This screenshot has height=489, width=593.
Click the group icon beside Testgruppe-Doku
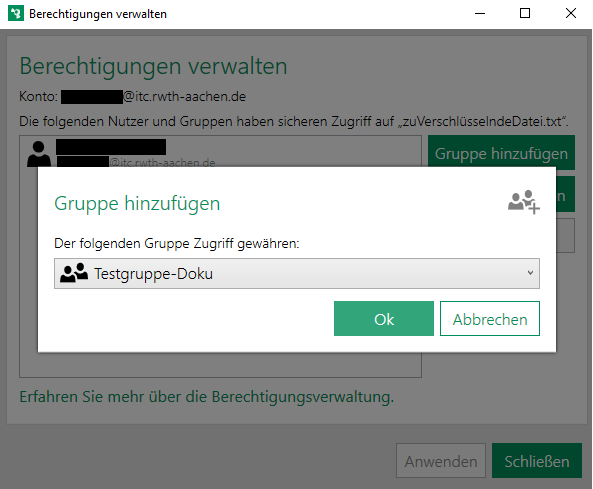click(x=74, y=273)
